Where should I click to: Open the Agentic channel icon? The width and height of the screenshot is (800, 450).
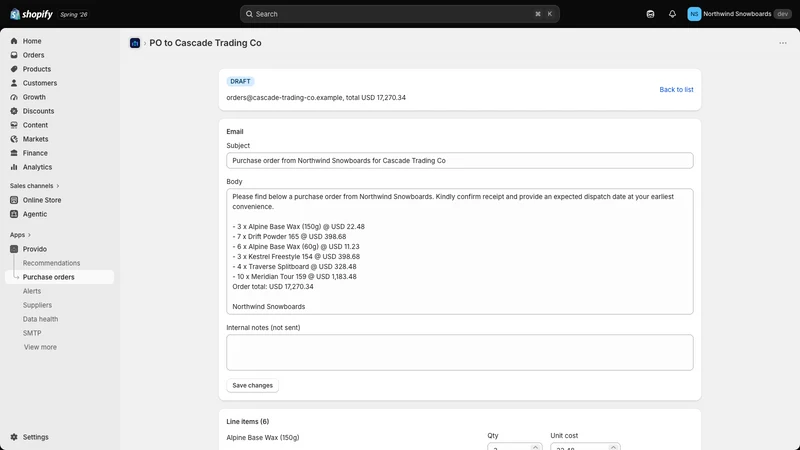[14, 214]
